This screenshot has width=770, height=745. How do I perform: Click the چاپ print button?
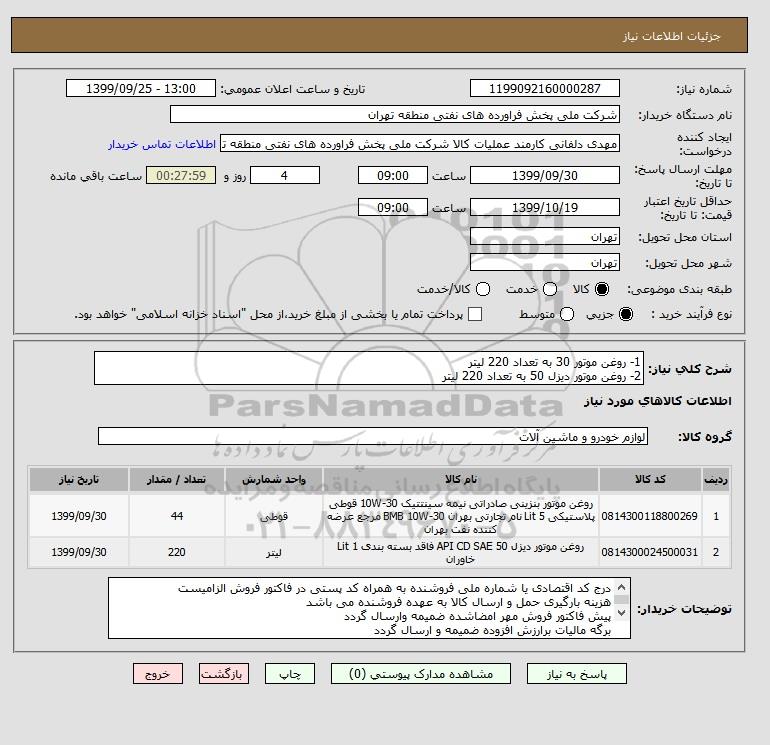290,674
